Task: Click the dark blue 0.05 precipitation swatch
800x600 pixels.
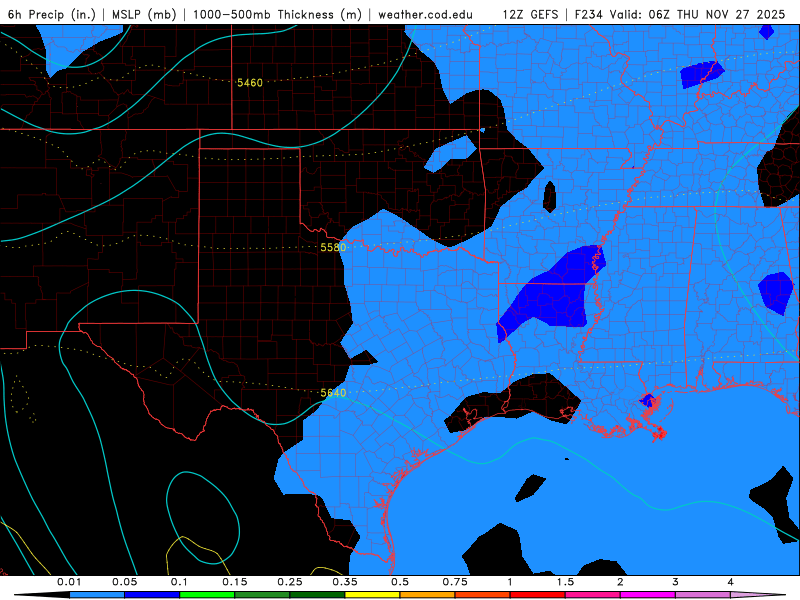Action: 152,595
